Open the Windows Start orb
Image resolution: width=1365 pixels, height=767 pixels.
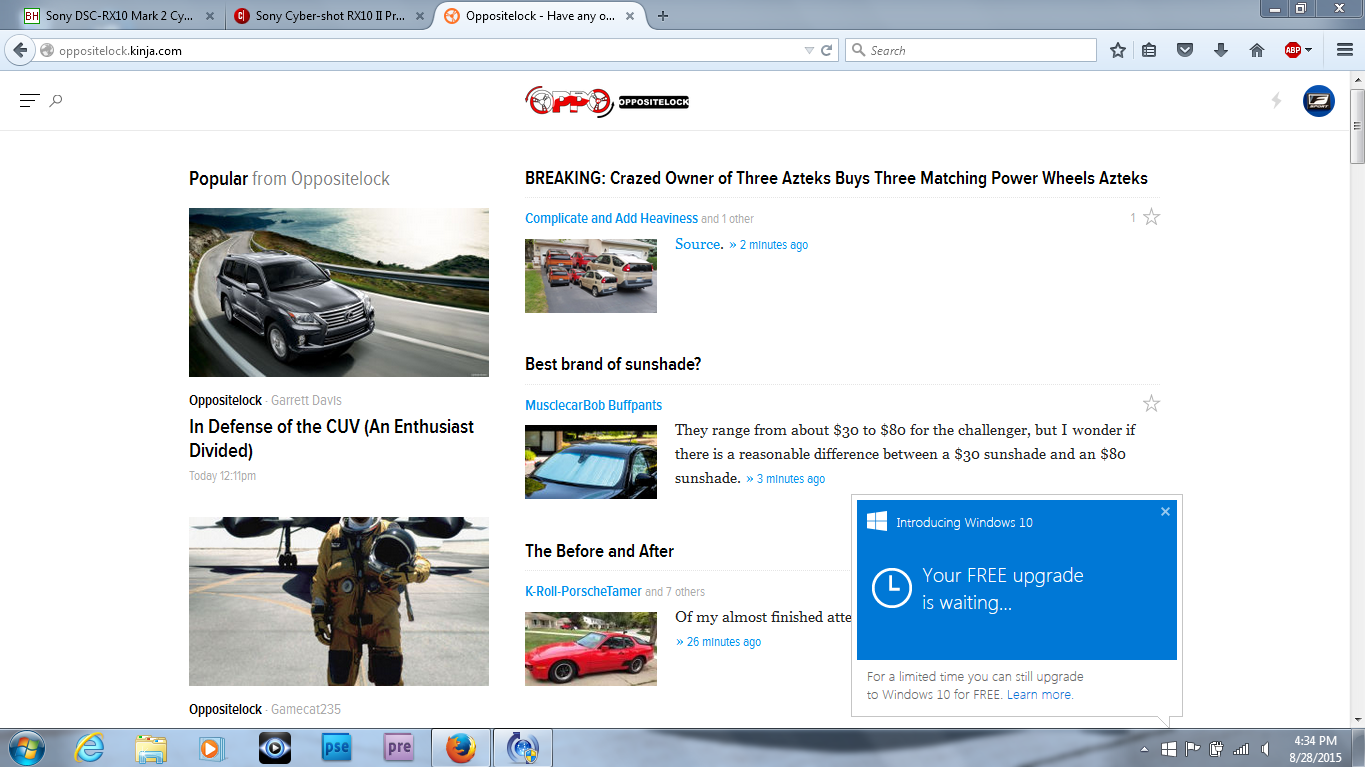click(26, 748)
